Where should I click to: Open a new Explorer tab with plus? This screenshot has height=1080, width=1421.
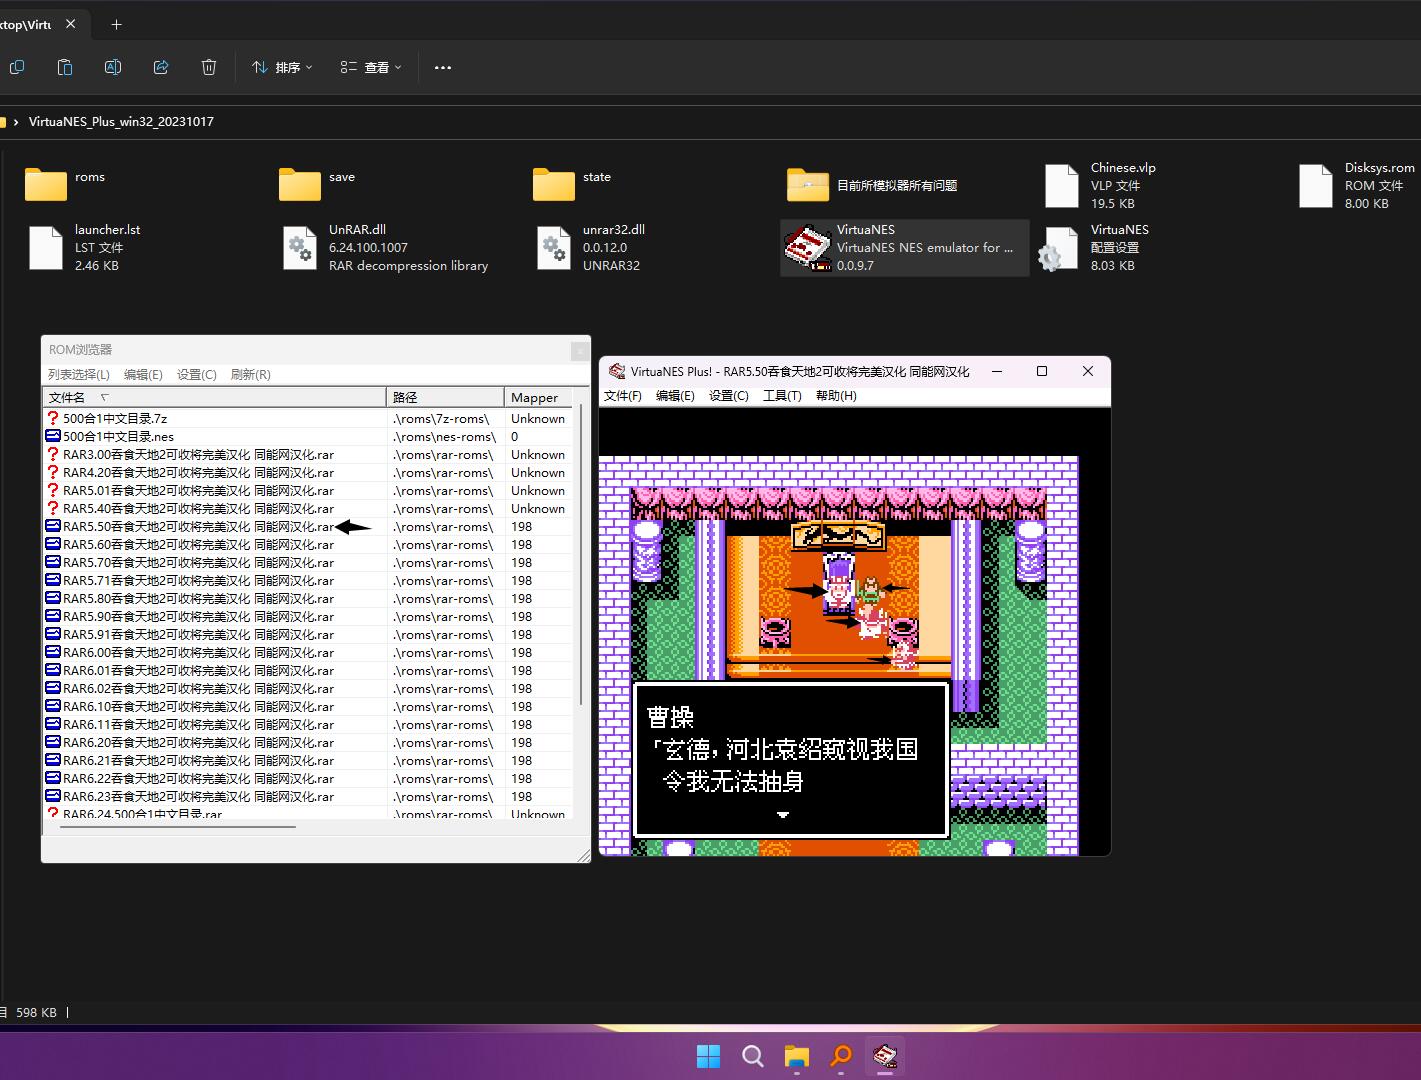[x=116, y=24]
